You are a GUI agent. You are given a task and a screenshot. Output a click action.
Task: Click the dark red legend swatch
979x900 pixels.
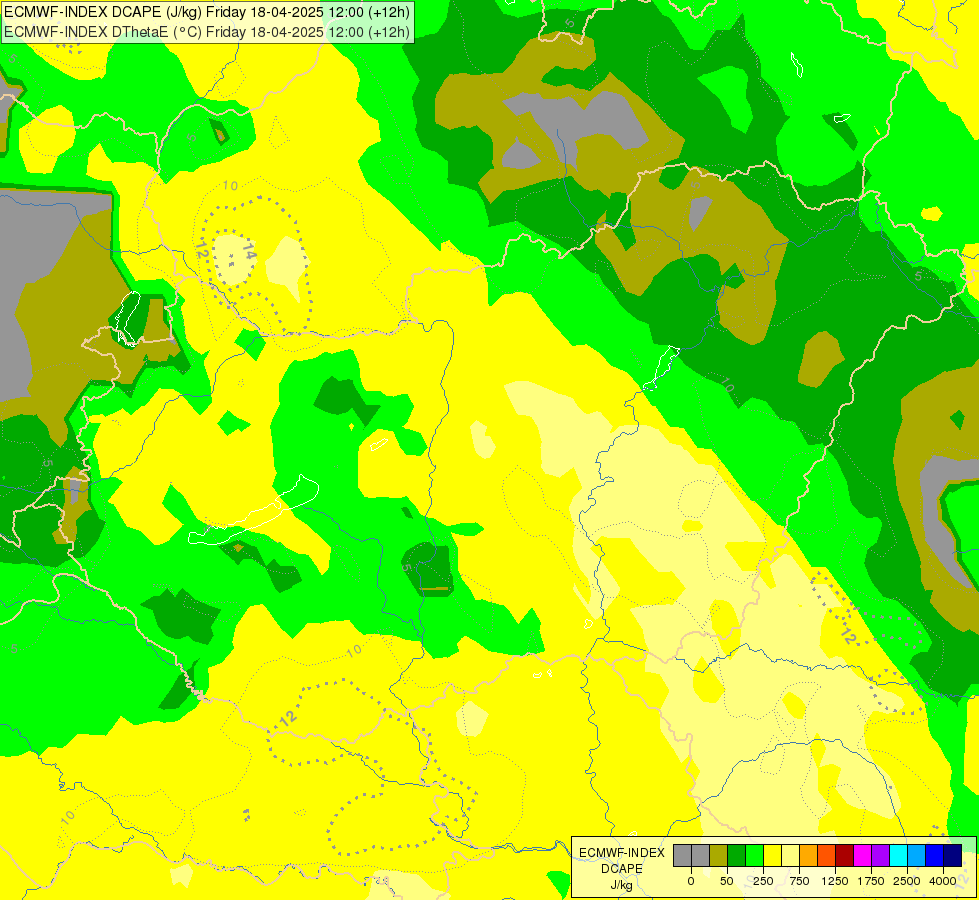coord(845,855)
